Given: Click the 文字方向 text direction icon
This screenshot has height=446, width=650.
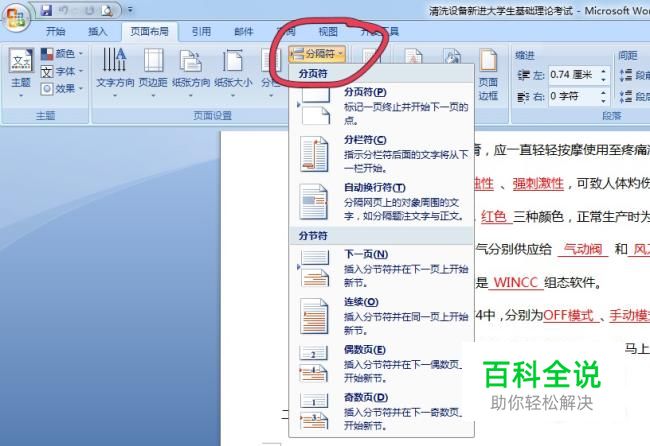Looking at the screenshot, I should (115, 60).
